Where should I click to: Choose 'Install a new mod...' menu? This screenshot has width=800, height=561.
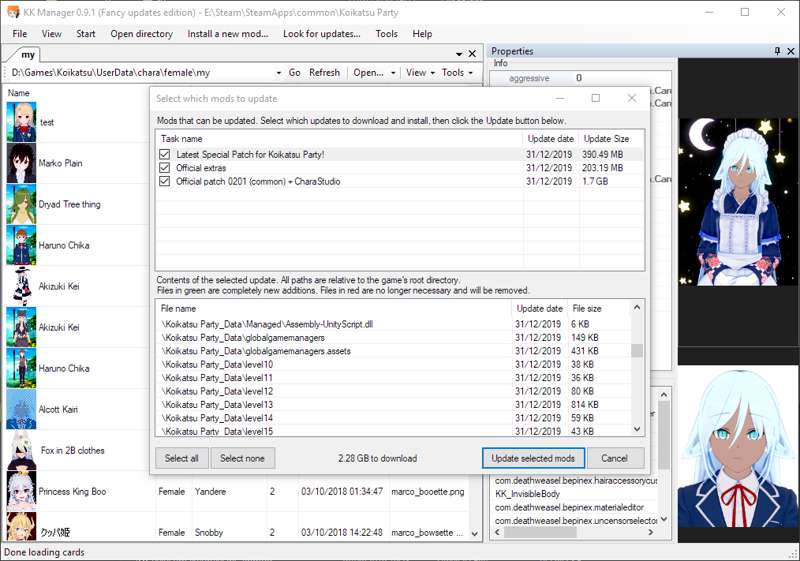[228, 34]
